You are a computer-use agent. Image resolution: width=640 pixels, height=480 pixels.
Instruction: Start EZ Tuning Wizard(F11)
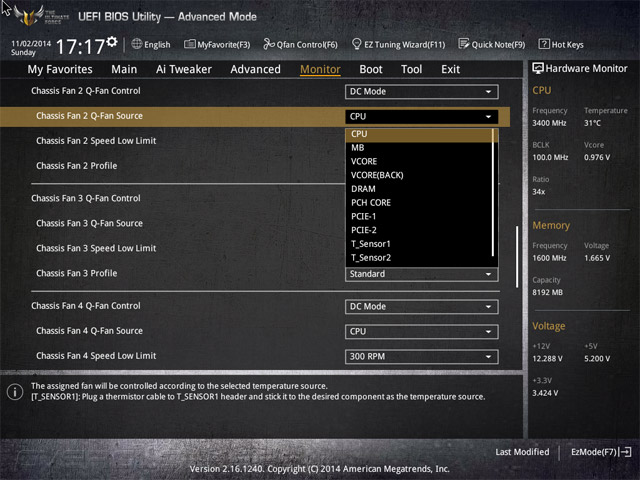pyautogui.click(x=398, y=44)
